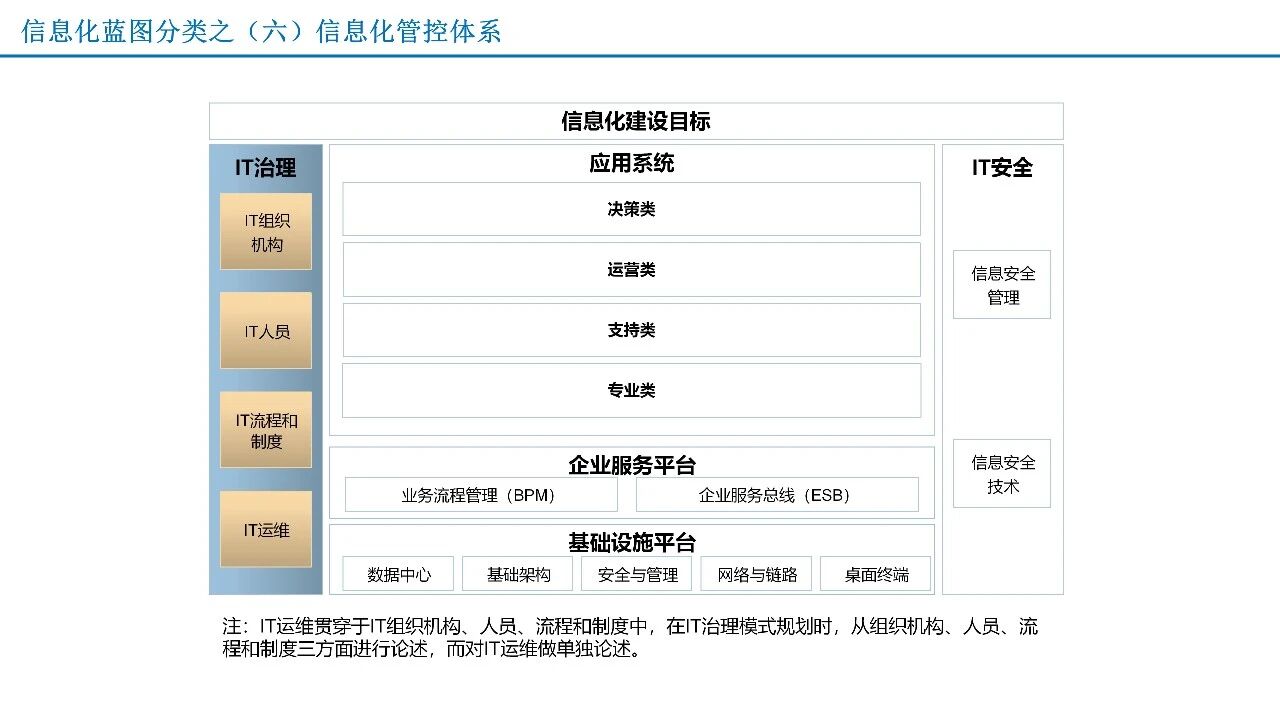Select the 数据中心 box
This screenshot has height=720, width=1280.
pyautogui.click(x=398, y=574)
